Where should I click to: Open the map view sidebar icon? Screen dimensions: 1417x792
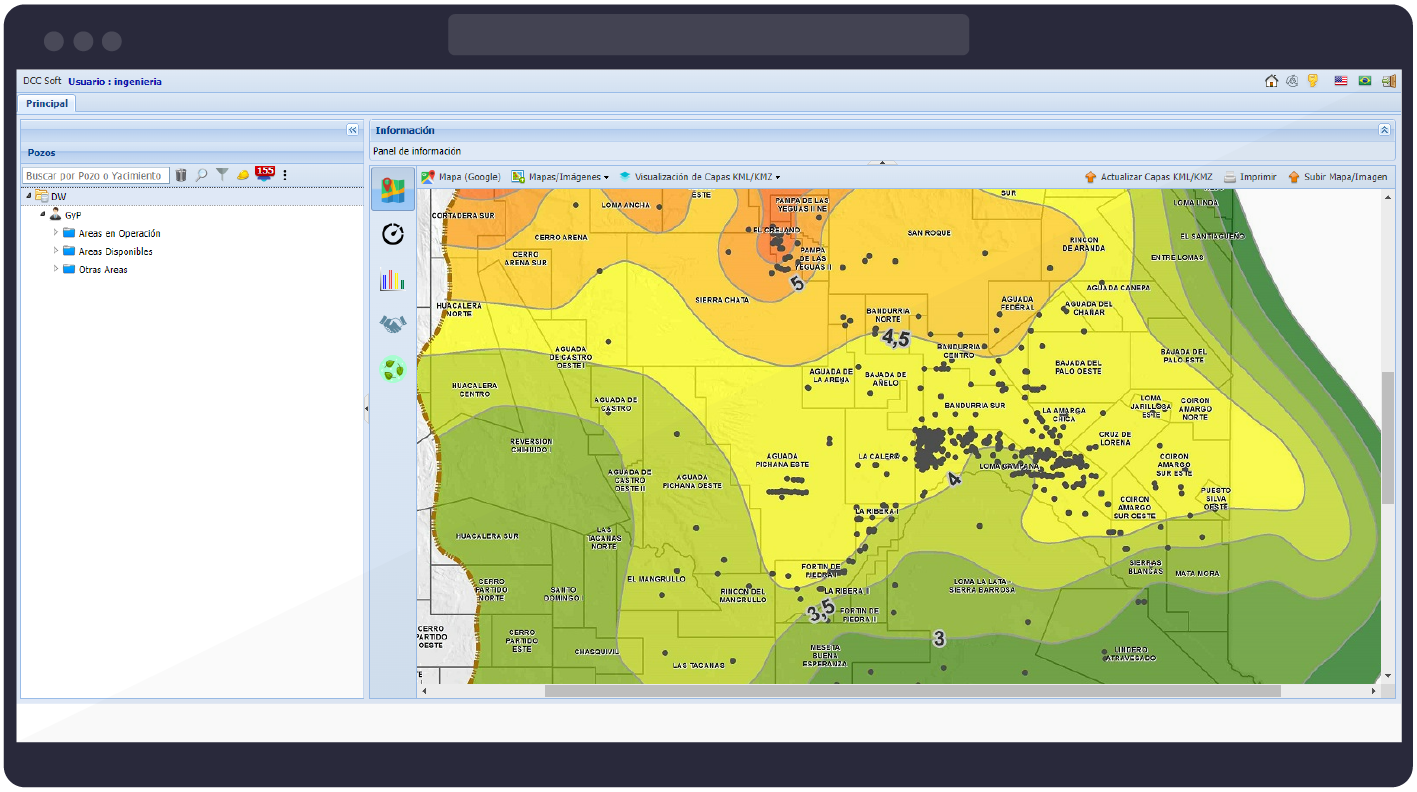[393, 188]
